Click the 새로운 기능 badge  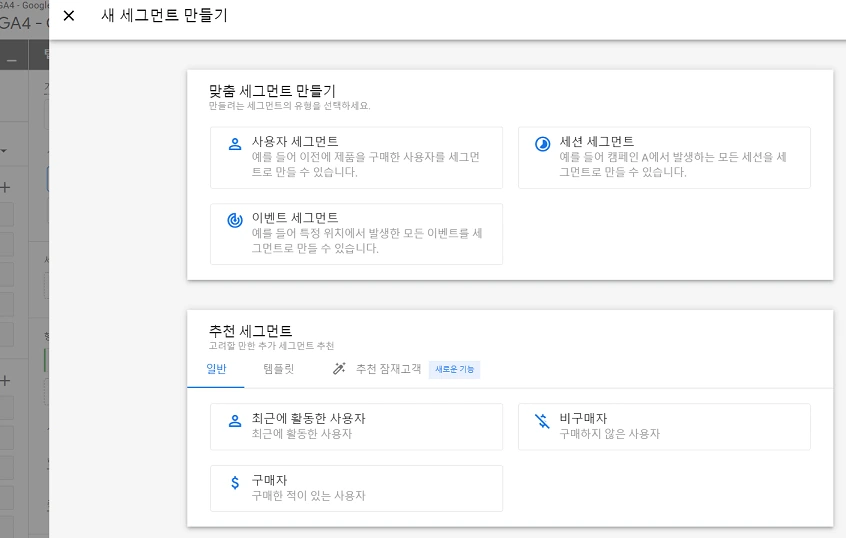click(454, 370)
